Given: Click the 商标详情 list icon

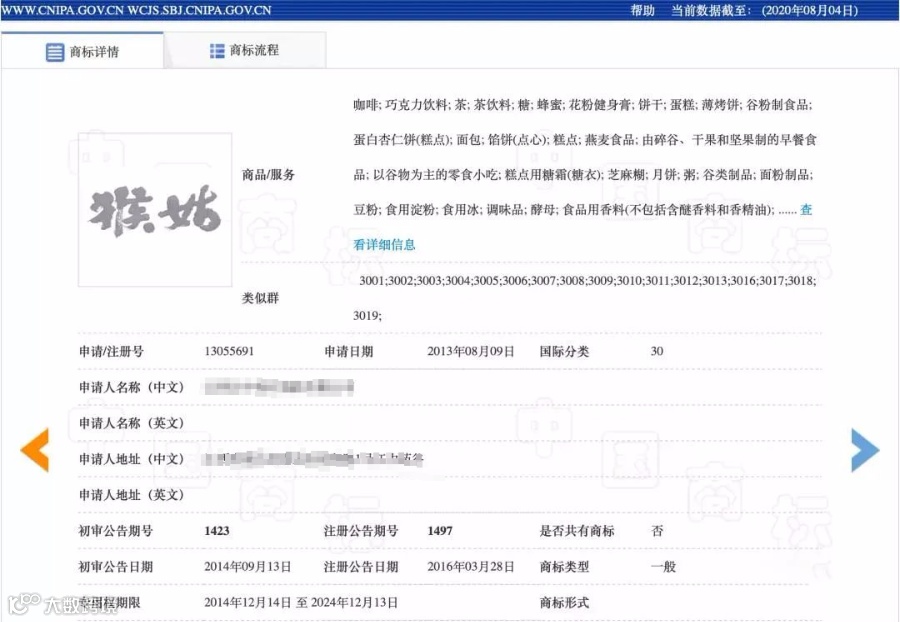Looking at the screenshot, I should click(x=55, y=52).
